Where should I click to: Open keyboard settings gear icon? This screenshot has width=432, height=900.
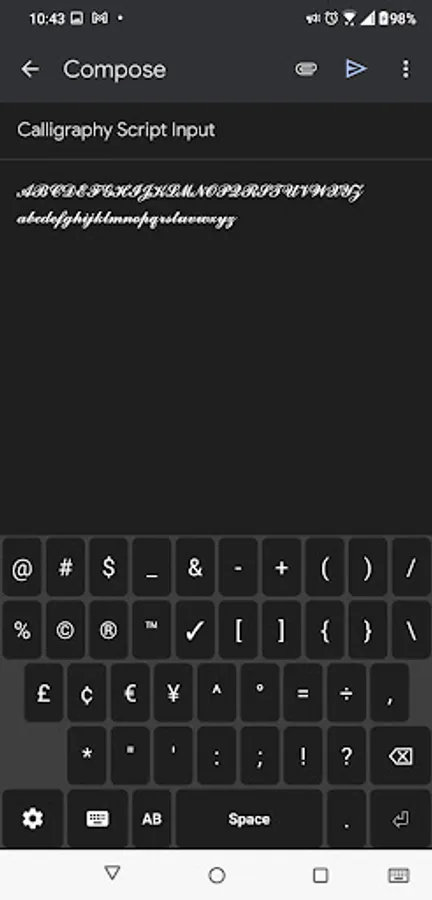[x=33, y=818]
